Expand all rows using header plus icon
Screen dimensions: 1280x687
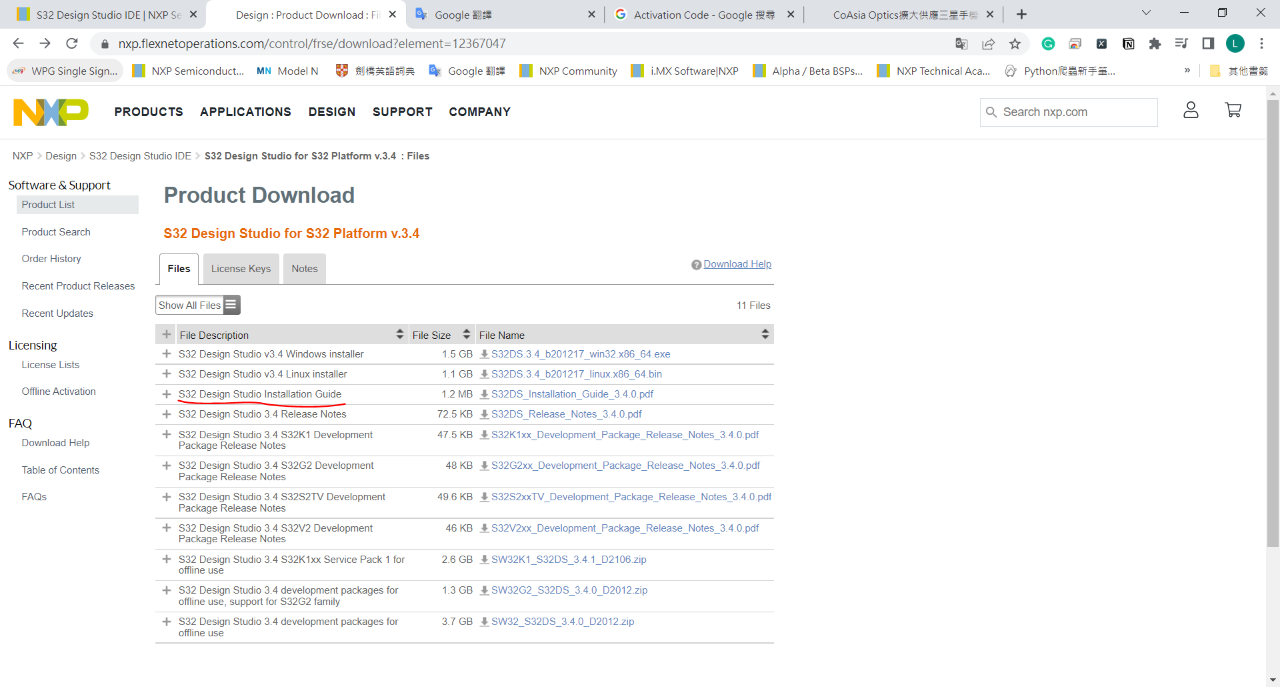point(167,335)
